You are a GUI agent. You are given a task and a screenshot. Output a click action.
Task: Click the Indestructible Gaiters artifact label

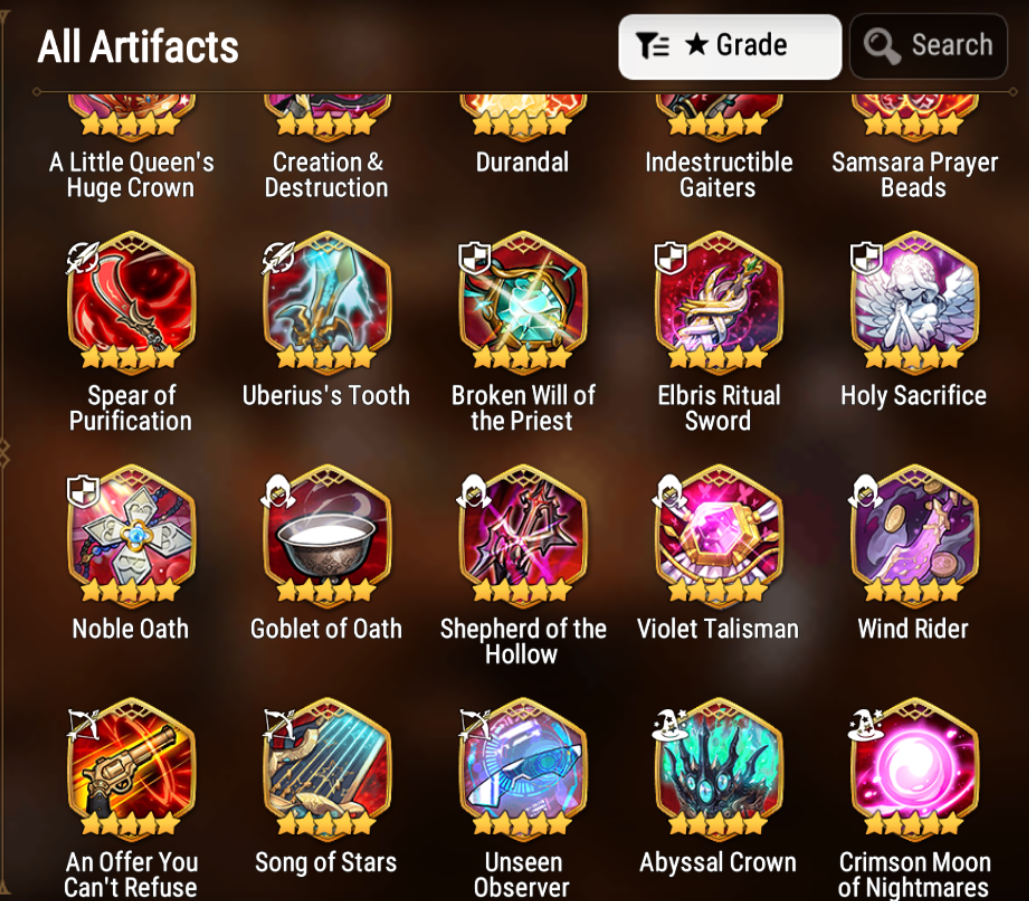(718, 175)
